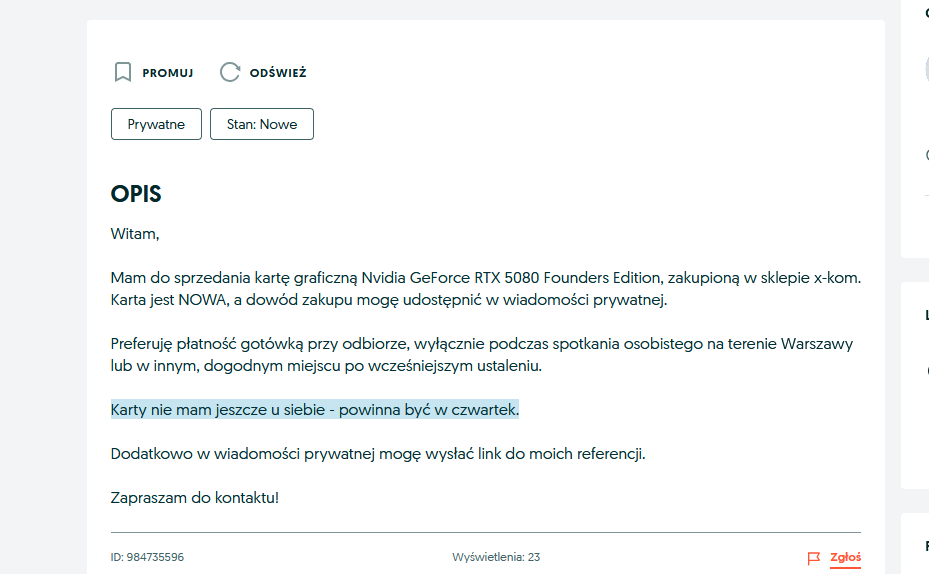The width and height of the screenshot is (929, 574).
Task: Click the Wyświetlenia: 23 view counter
Action: pyautogui.click(x=496, y=557)
